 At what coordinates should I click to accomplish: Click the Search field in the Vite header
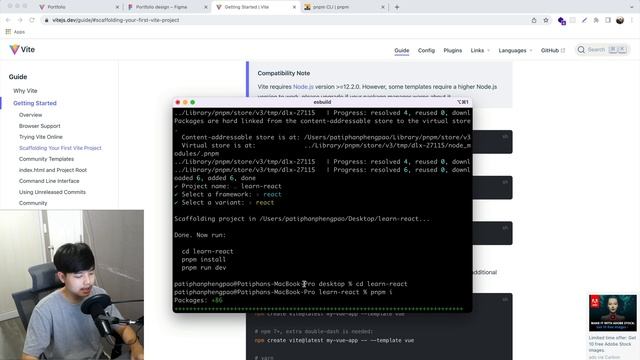pyautogui.click(x=602, y=50)
